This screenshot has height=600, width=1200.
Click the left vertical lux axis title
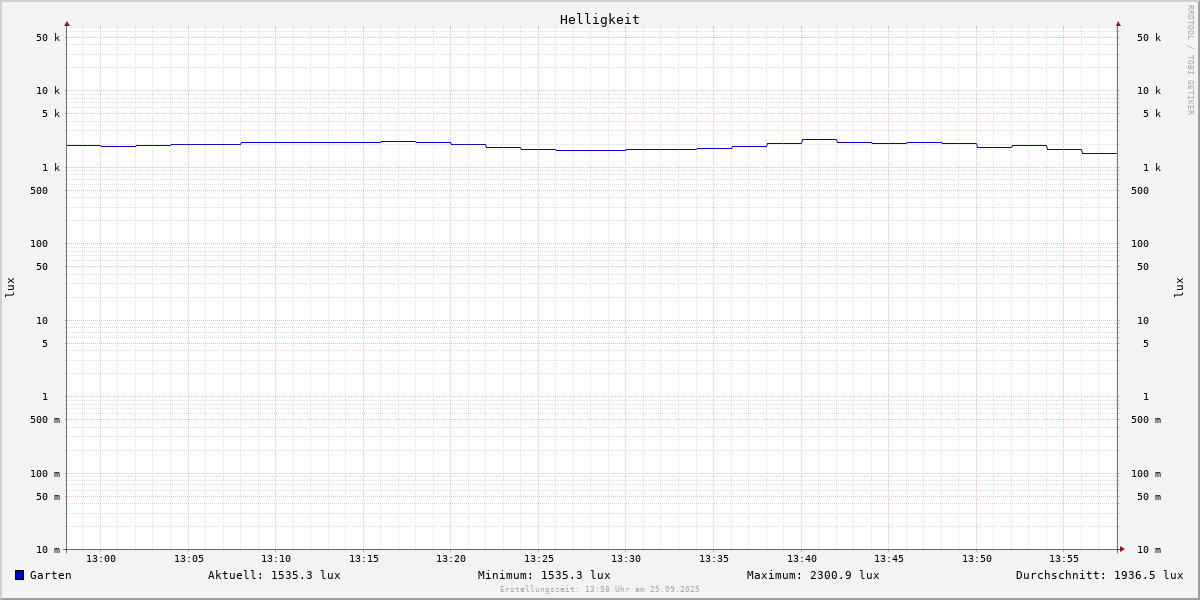[10, 287]
